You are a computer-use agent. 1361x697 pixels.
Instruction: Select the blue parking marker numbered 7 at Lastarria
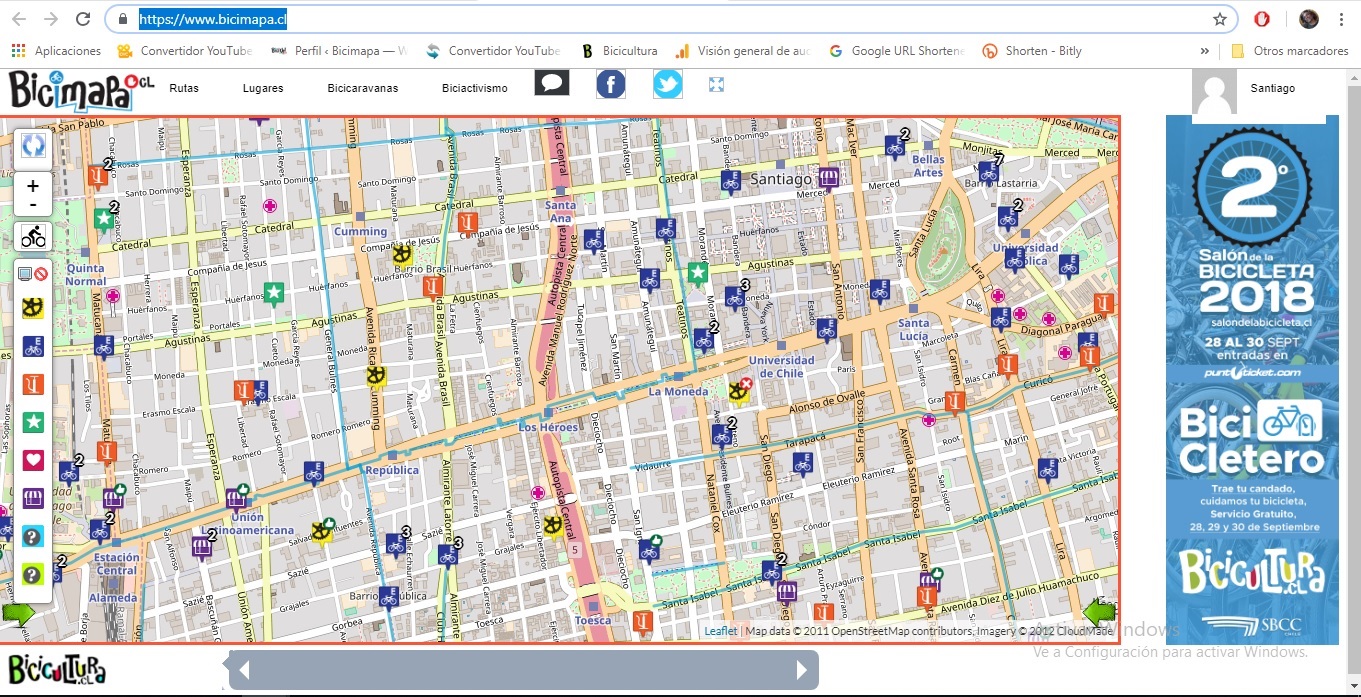point(990,173)
